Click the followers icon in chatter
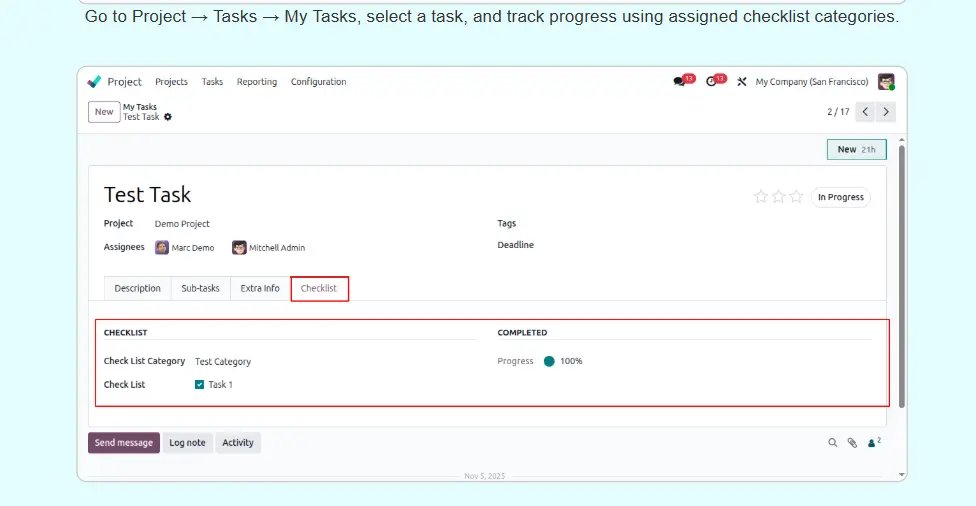976x506 pixels. tap(873, 443)
